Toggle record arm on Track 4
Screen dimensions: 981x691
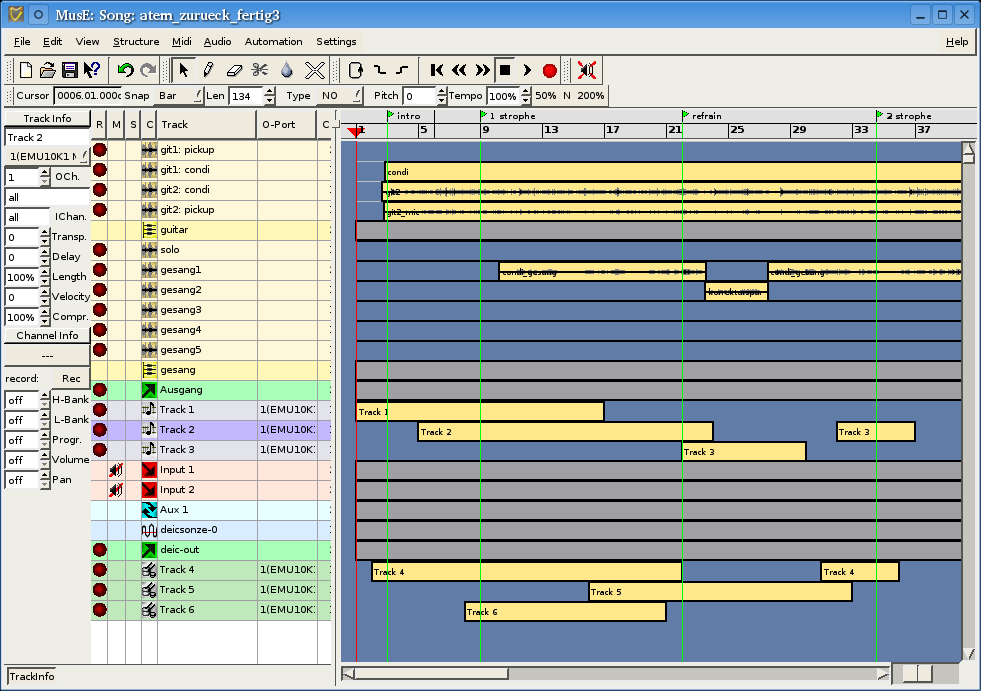click(99, 570)
